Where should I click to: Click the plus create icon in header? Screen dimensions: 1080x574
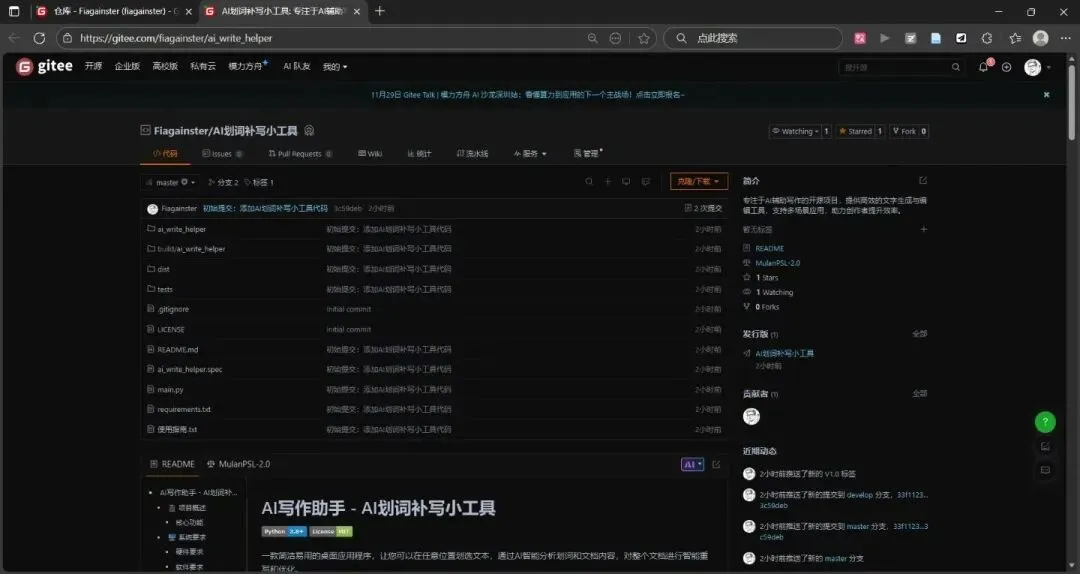coord(1006,67)
